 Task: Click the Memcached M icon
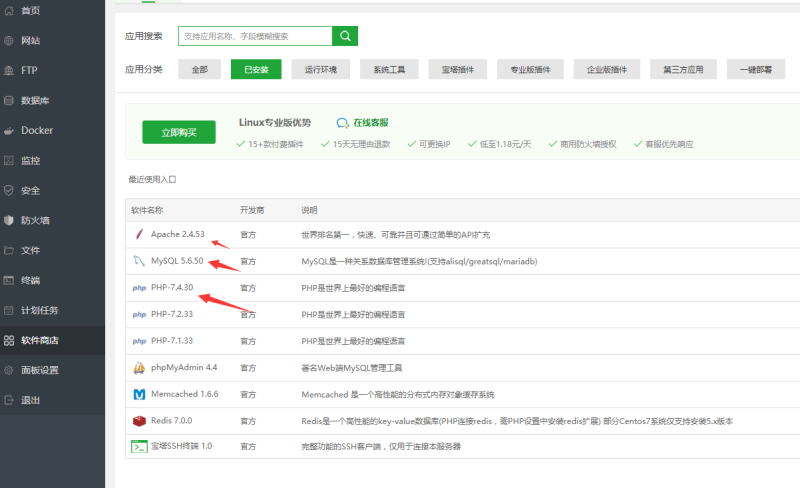tap(139, 394)
